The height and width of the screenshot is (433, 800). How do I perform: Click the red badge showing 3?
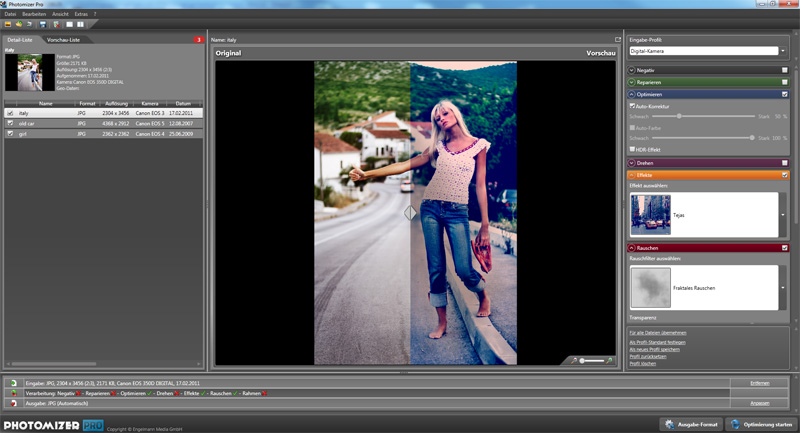198,39
